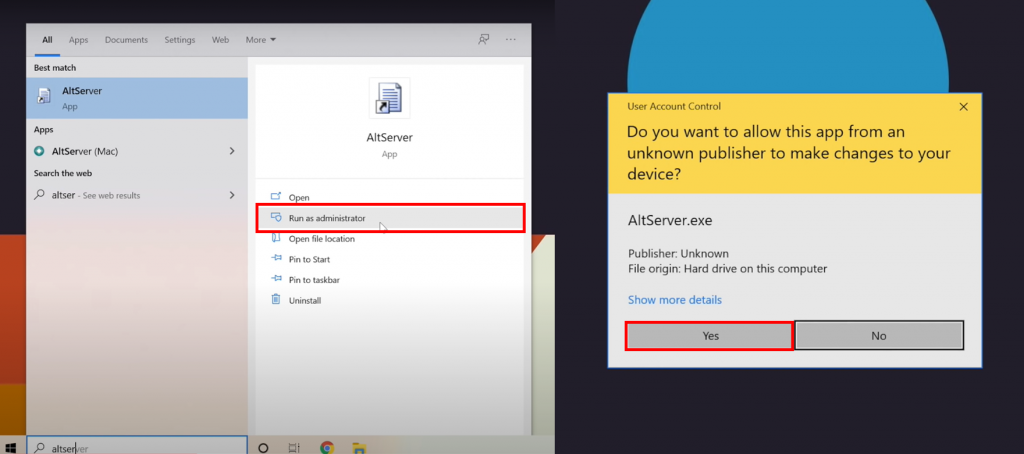Click the Windows Start button
Viewport: 1024px width, 454px height.
11,448
